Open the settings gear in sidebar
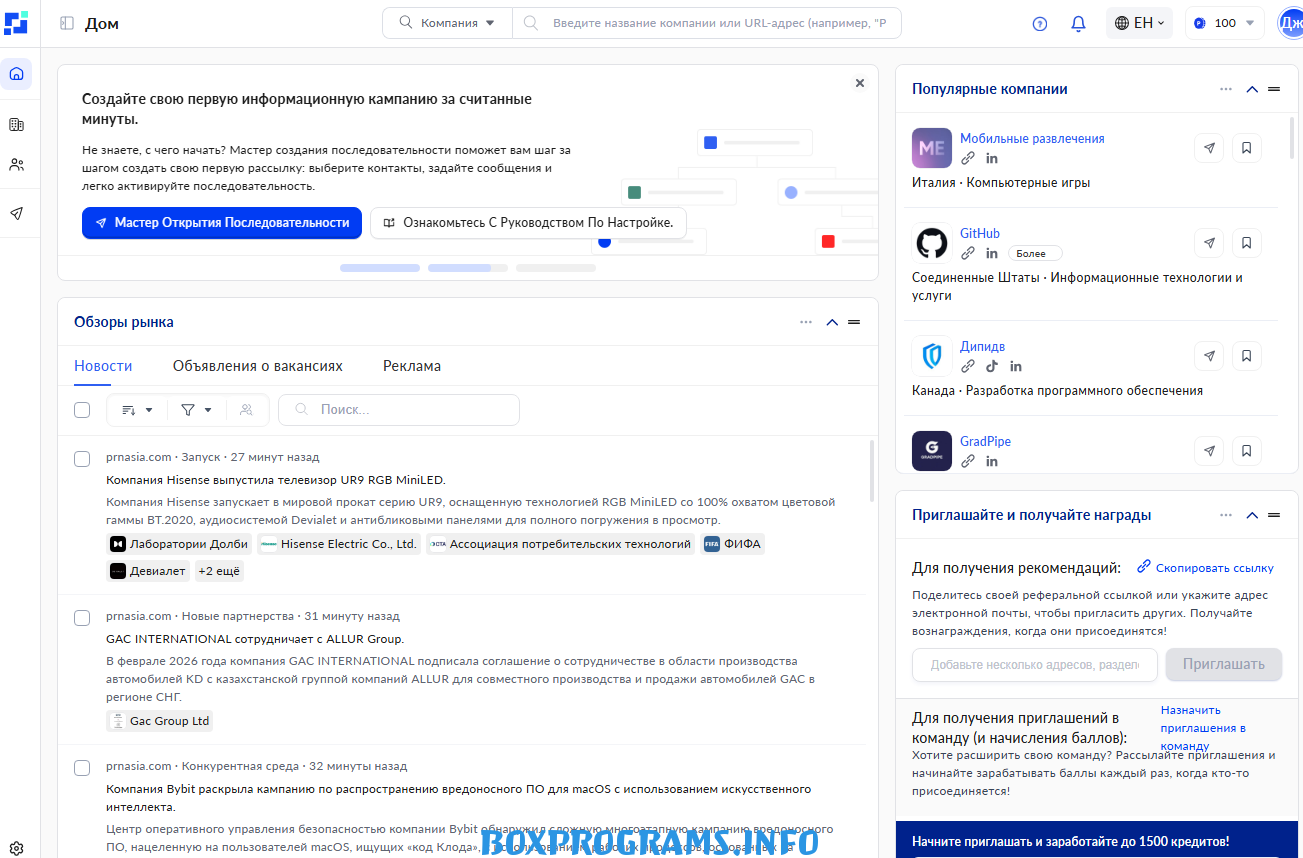The width and height of the screenshot is (1303, 858). [16, 848]
